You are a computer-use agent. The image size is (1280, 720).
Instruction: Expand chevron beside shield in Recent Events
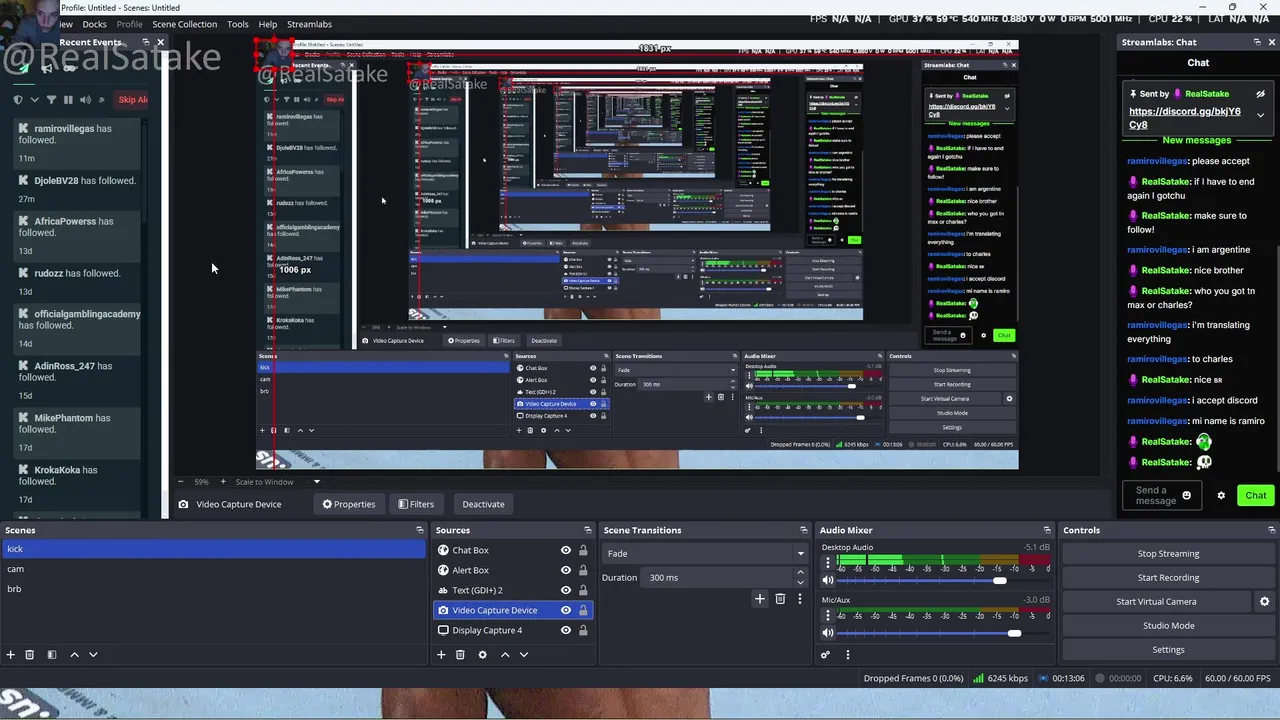(35, 99)
